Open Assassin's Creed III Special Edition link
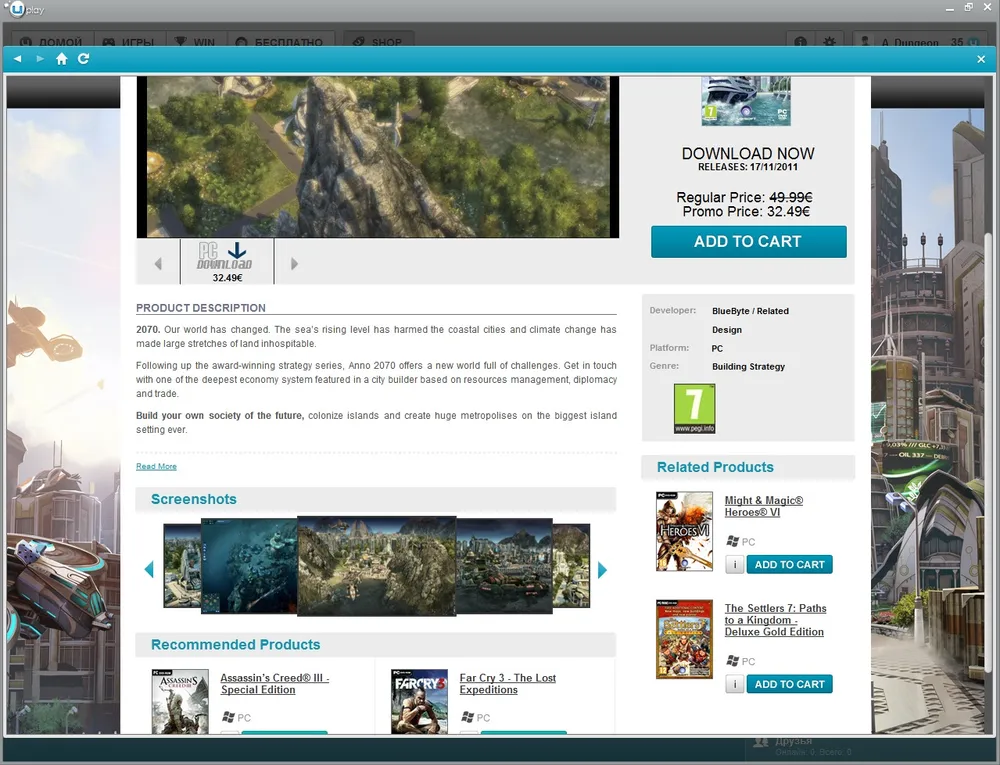Screen dimensions: 1000x765 274,684
